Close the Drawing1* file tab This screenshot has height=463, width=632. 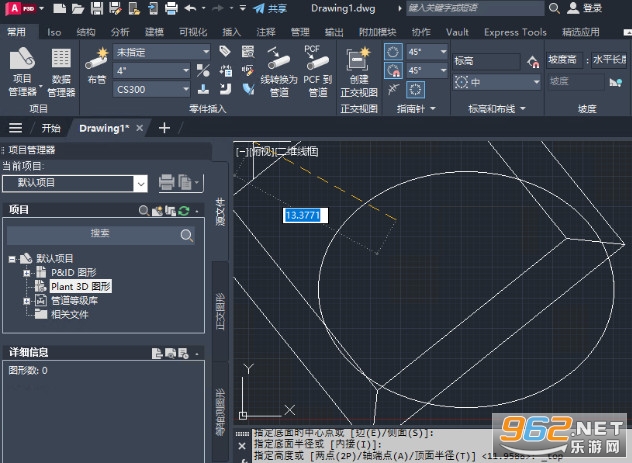click(x=139, y=128)
